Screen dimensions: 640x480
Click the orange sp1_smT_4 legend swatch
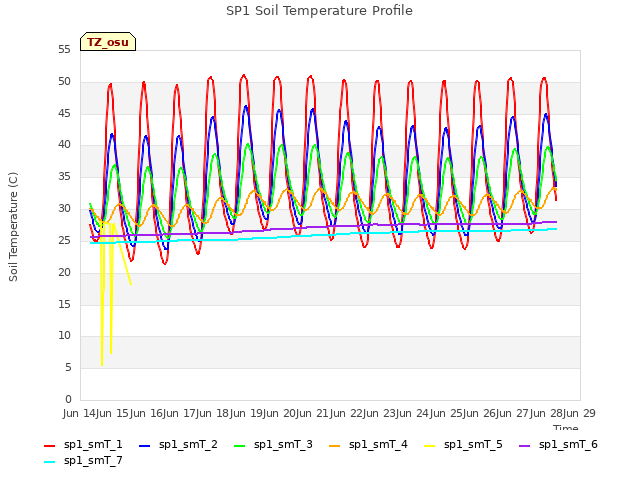click(x=334, y=446)
